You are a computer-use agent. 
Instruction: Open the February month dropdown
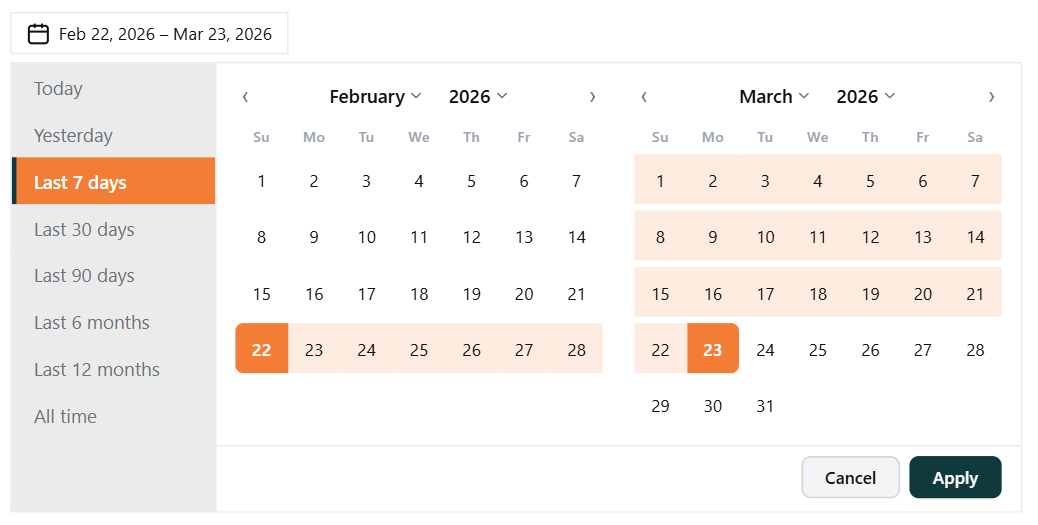point(375,97)
